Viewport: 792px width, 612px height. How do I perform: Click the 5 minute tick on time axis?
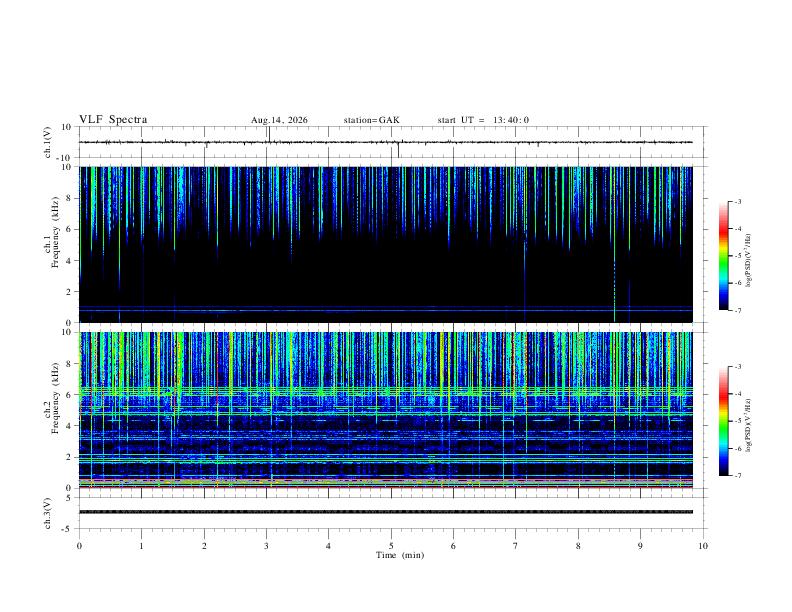tap(391, 546)
